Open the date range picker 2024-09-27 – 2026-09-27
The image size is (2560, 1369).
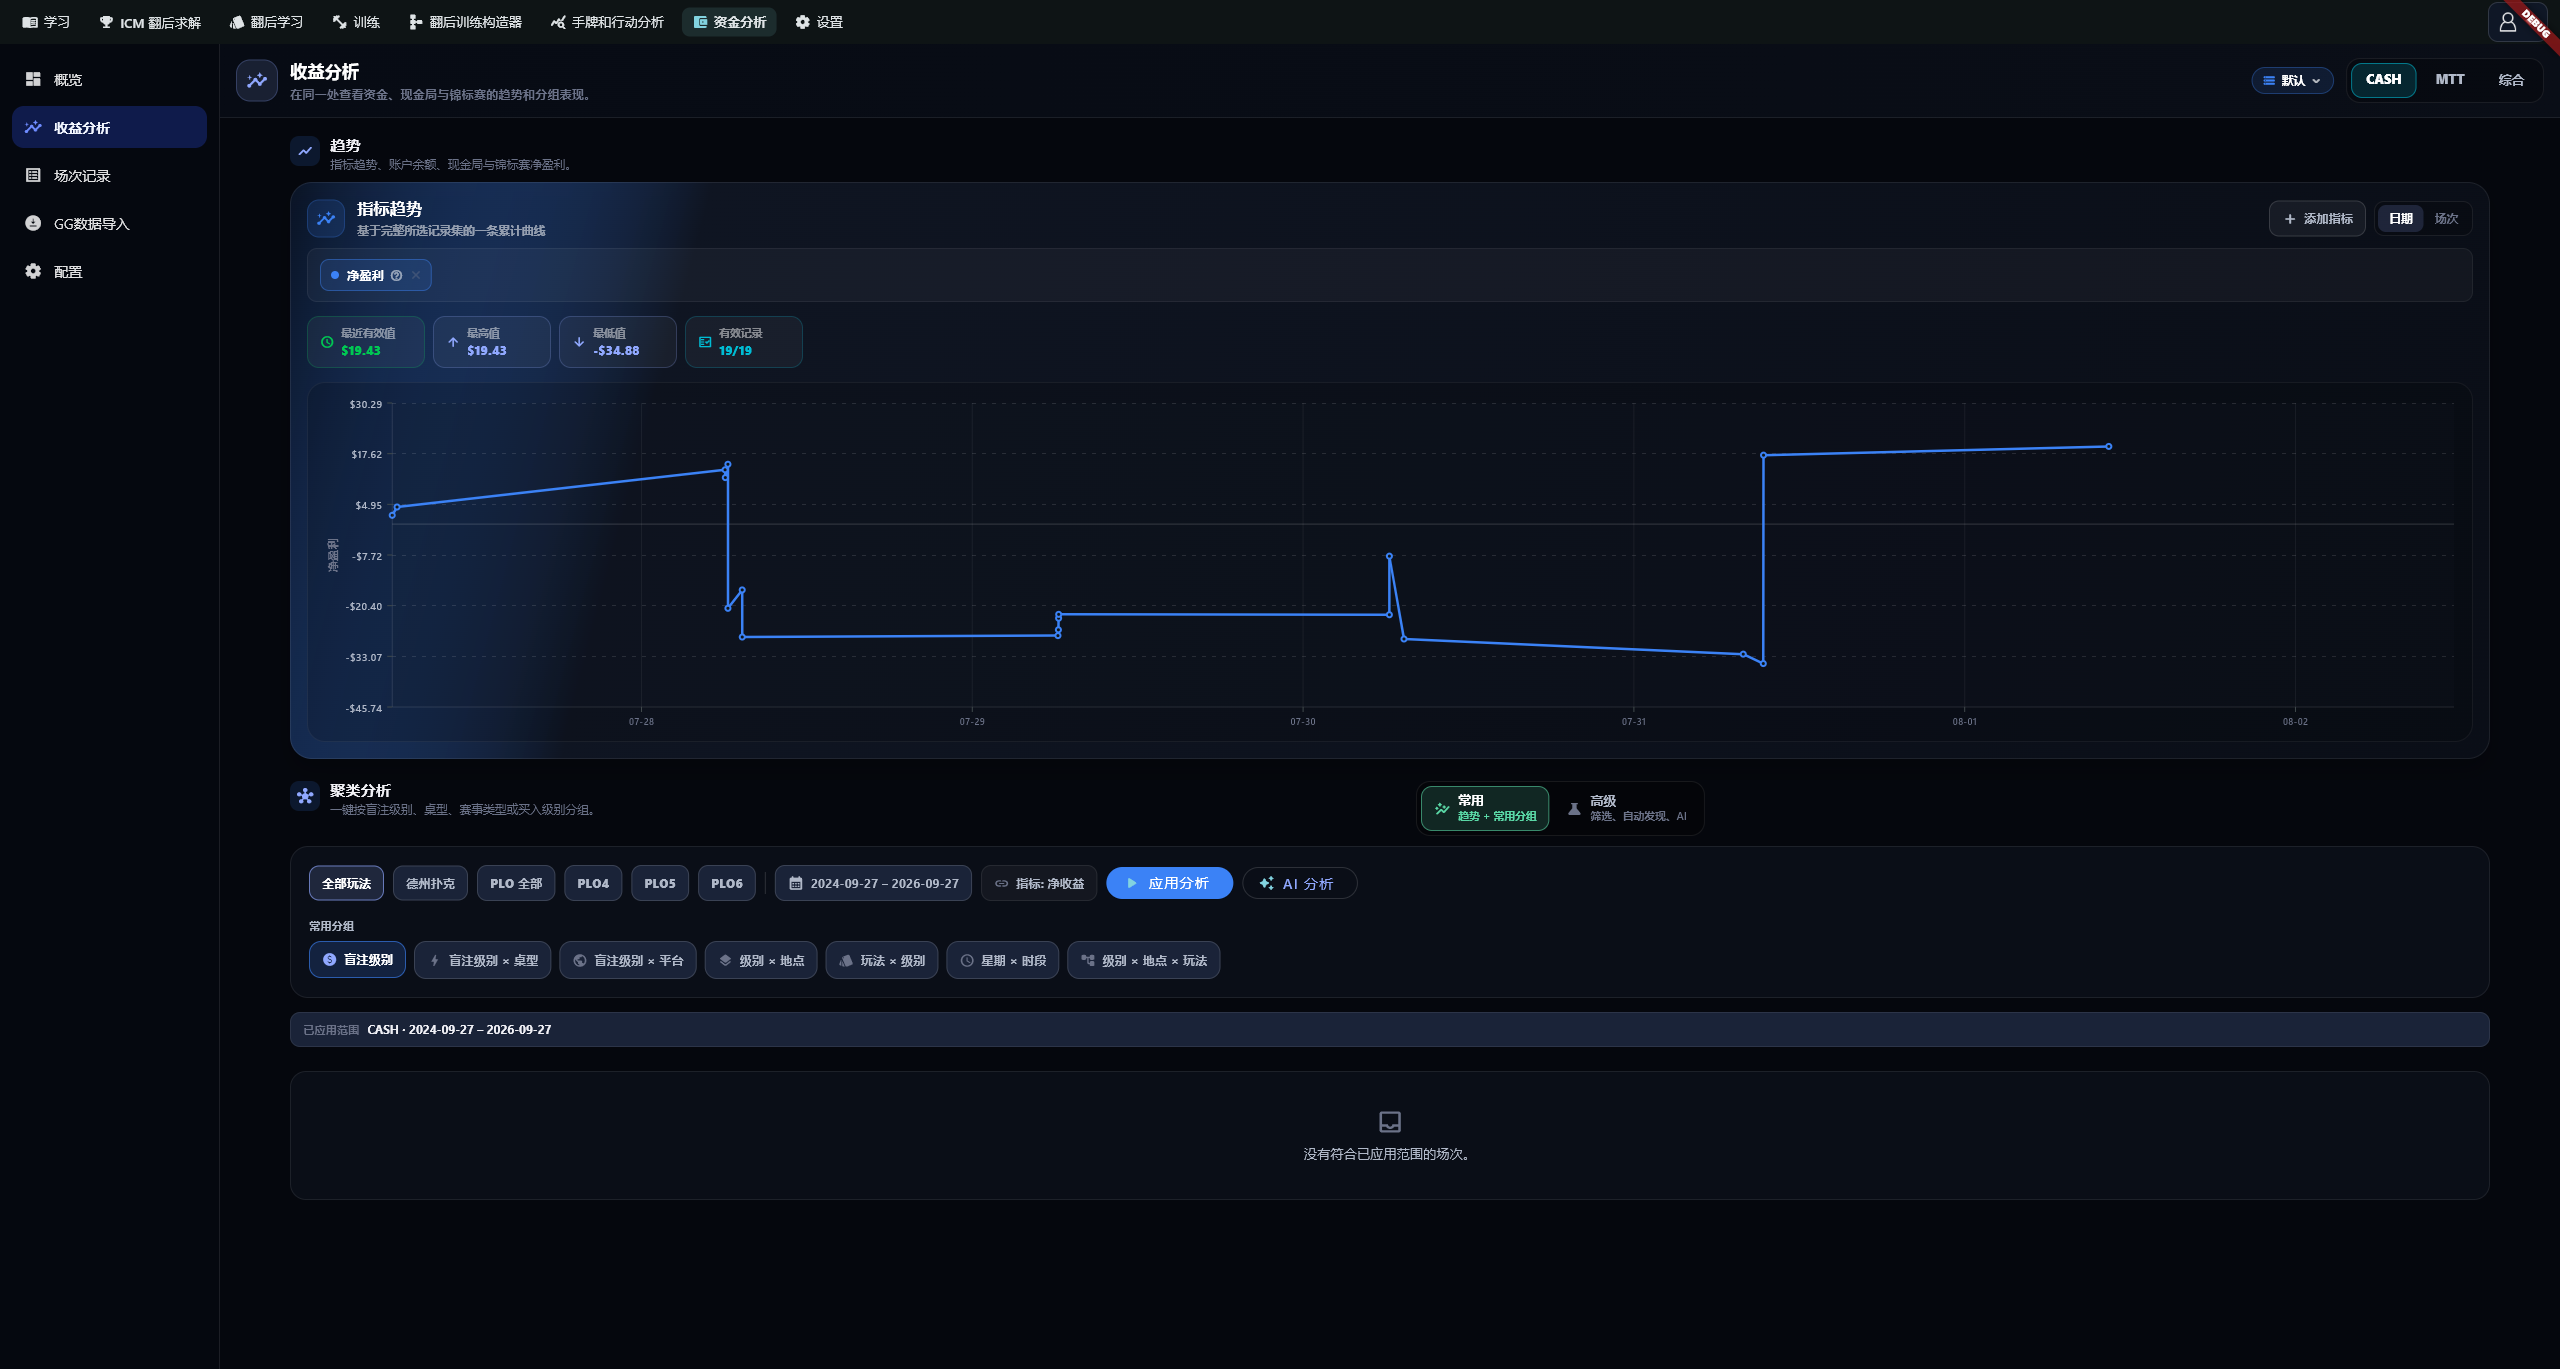pos(873,883)
